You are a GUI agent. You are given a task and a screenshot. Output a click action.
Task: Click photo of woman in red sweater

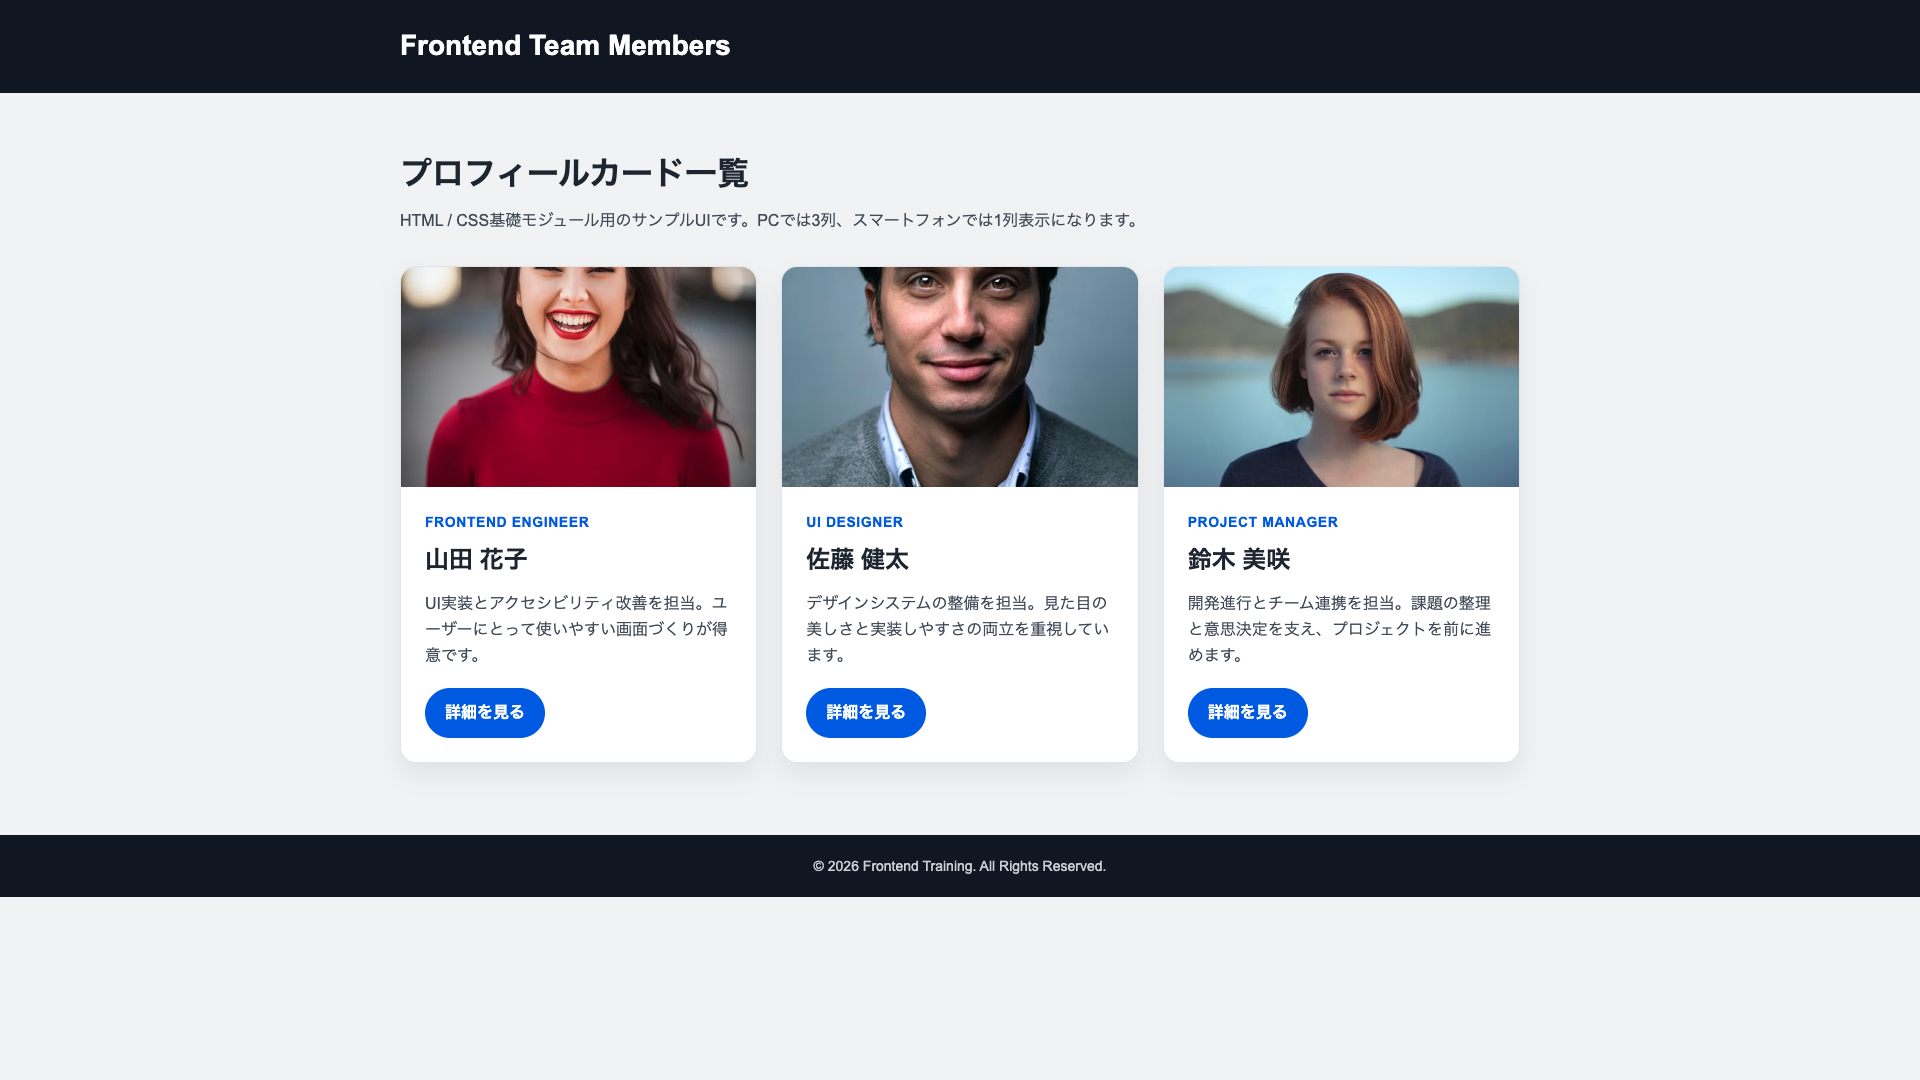(578, 377)
